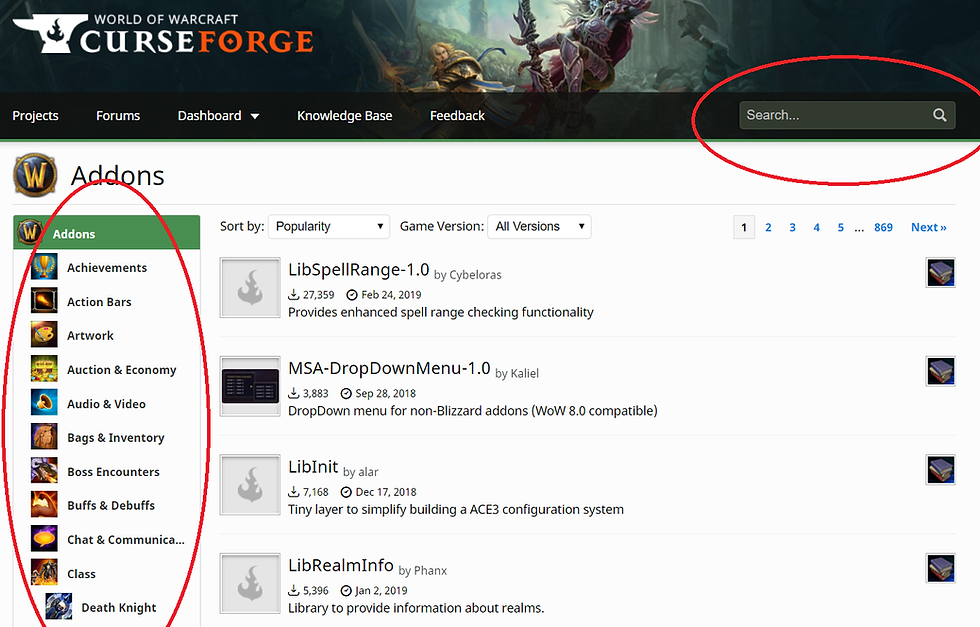Select the Addons sidebar header

coord(107,233)
